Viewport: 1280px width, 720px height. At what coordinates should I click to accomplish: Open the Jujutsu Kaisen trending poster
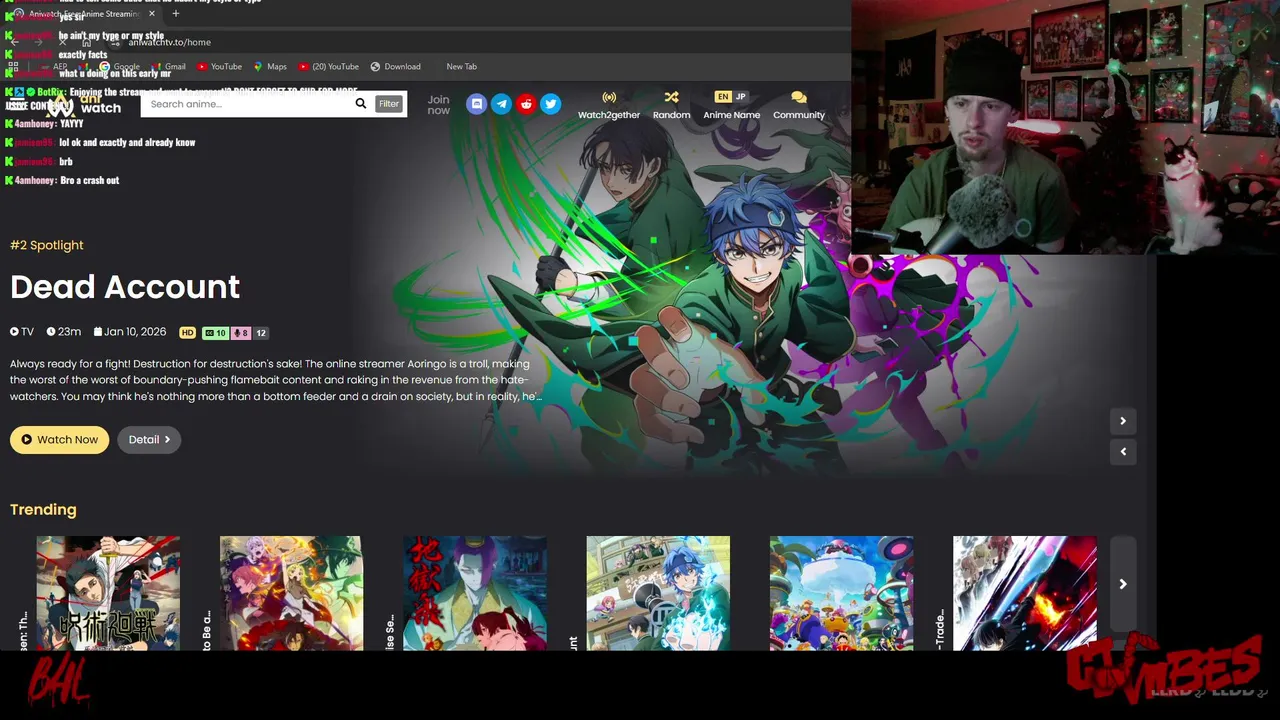point(108,593)
